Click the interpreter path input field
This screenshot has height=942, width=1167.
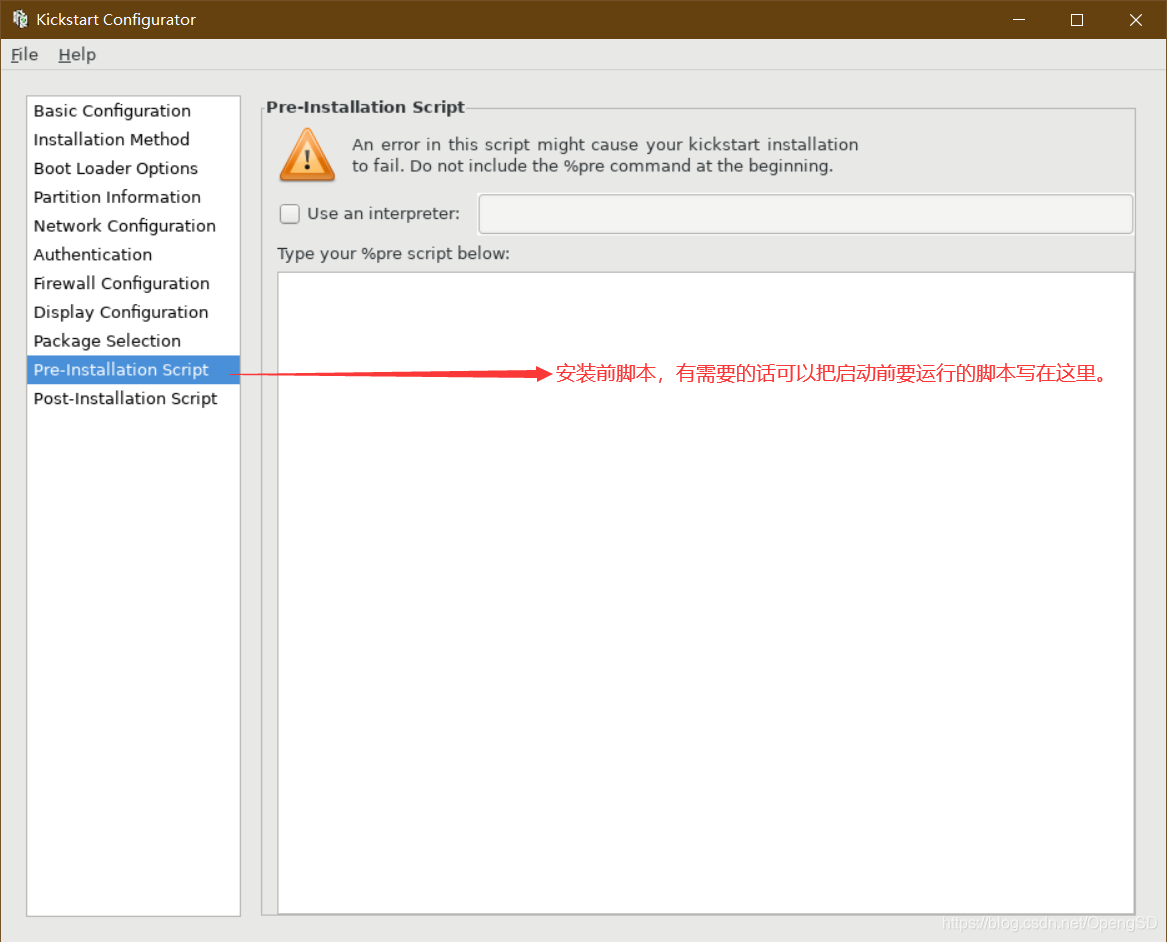click(805, 214)
